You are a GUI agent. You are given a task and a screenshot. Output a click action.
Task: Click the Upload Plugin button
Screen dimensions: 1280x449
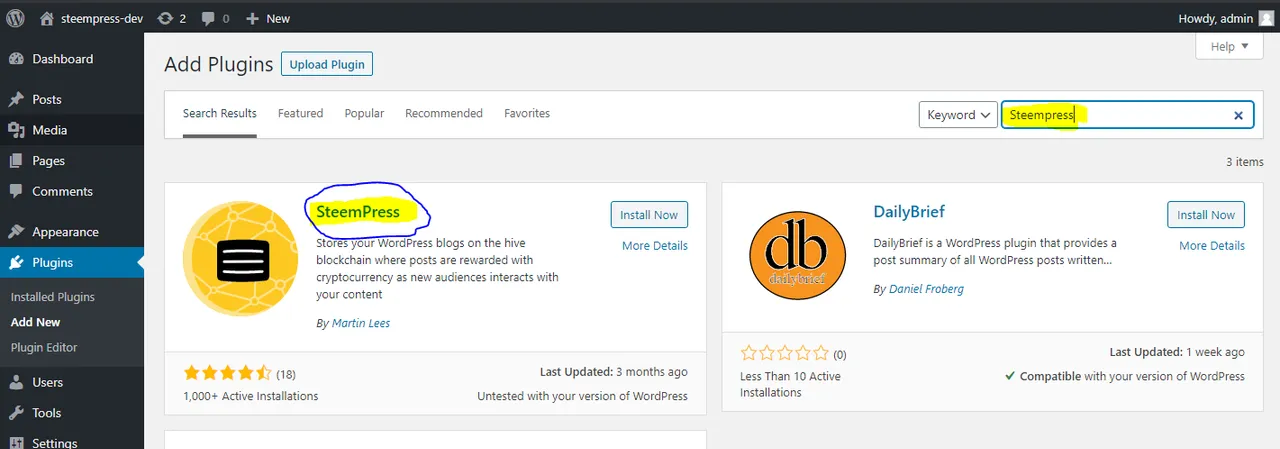[327, 64]
